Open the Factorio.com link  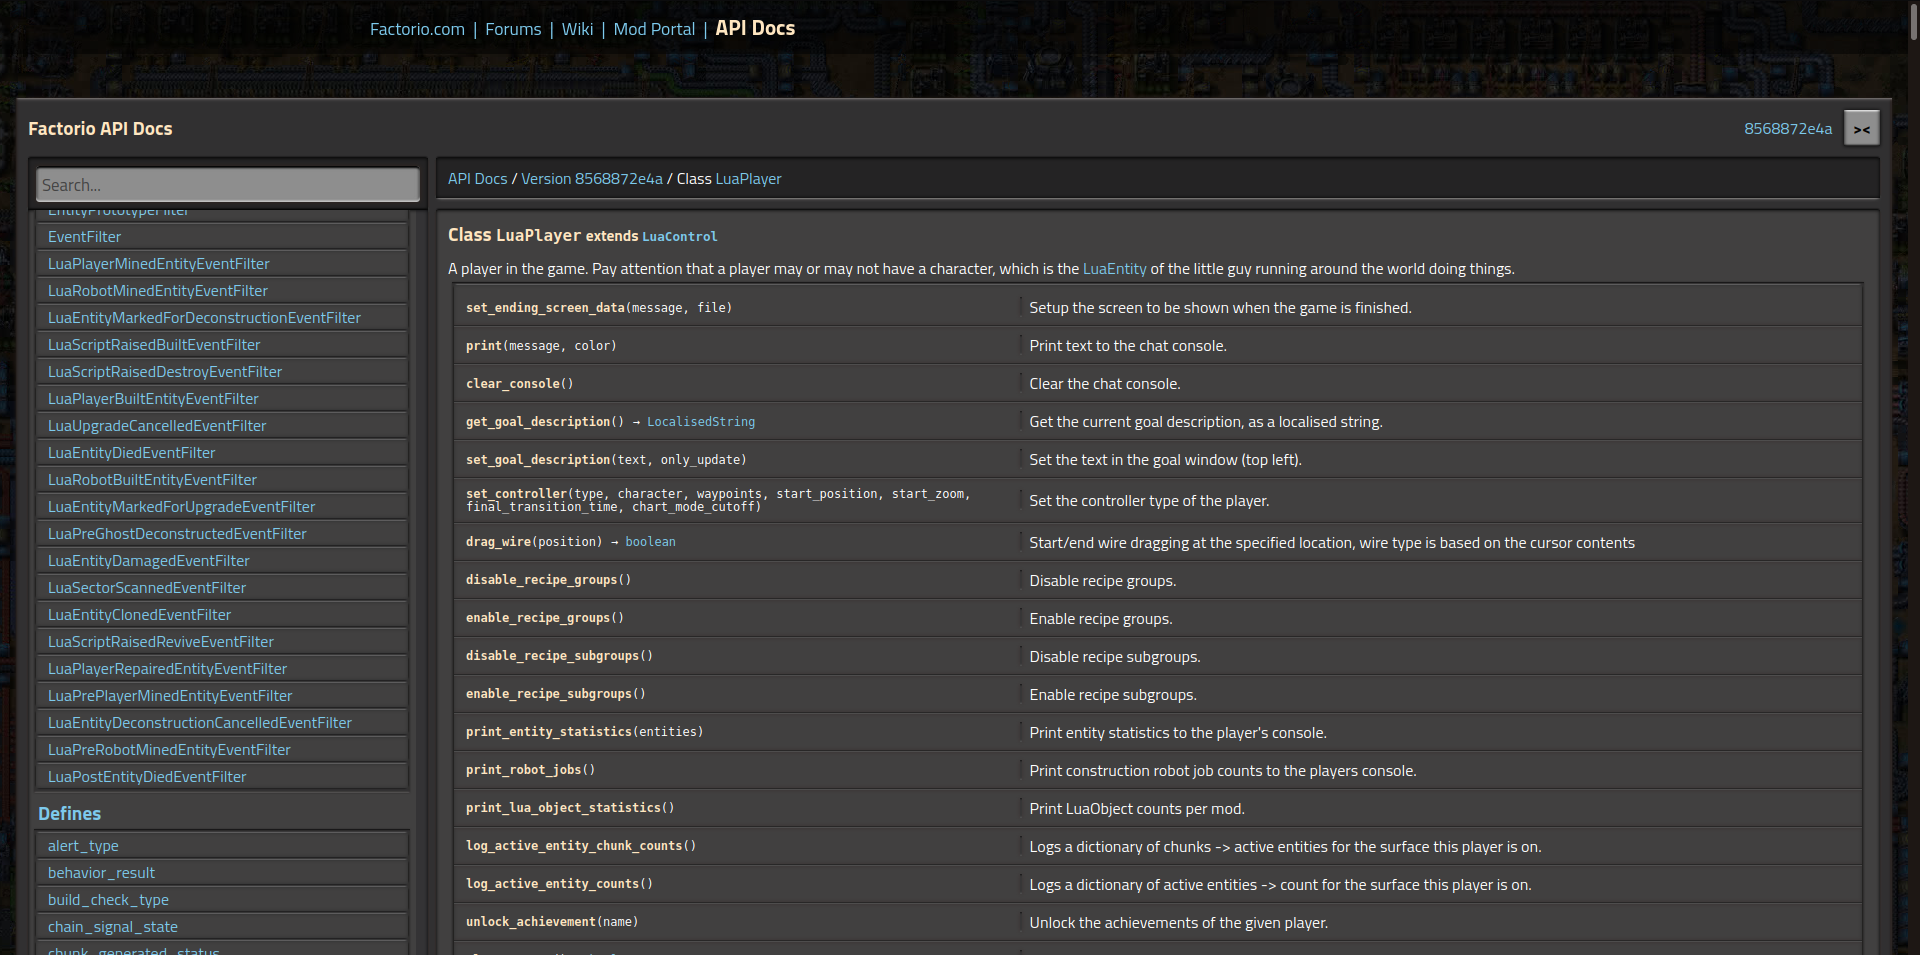(x=417, y=30)
